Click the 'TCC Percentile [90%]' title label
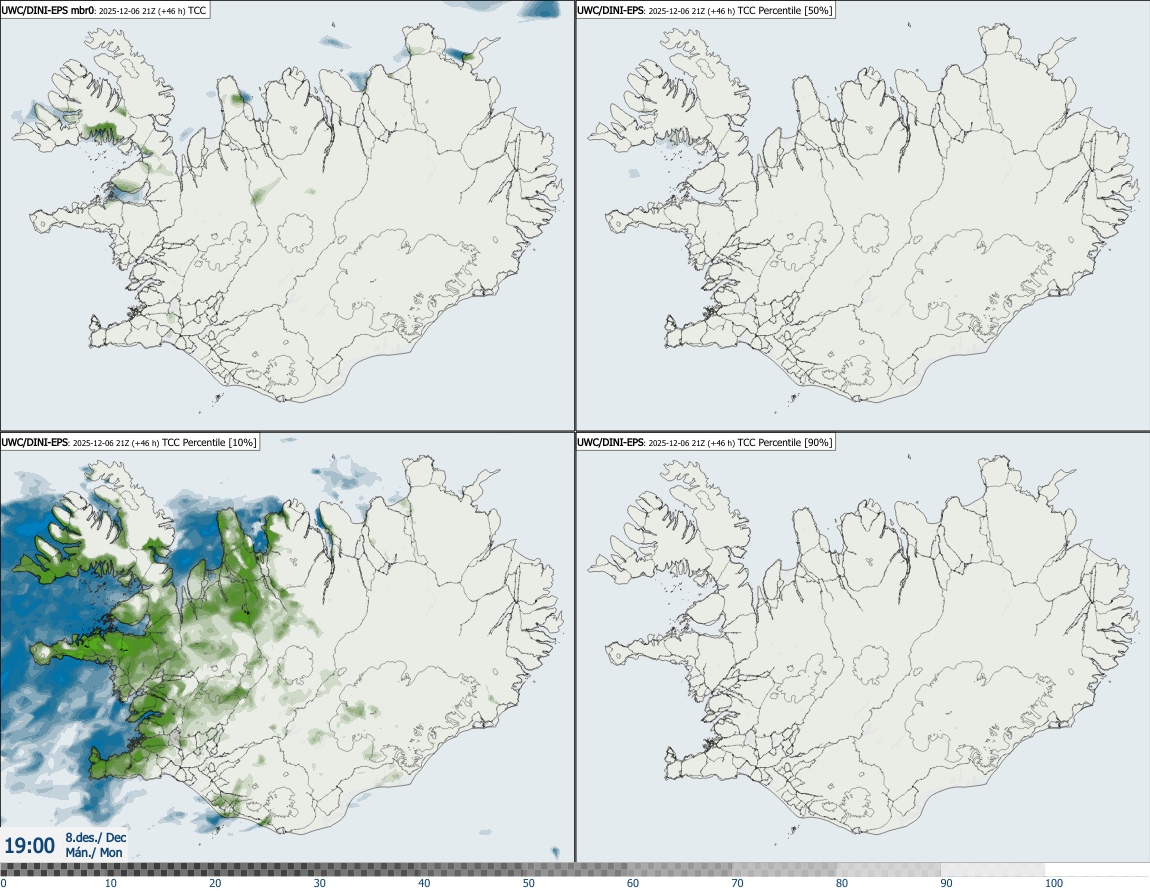Screen dimensions: 1150x891 [706, 442]
